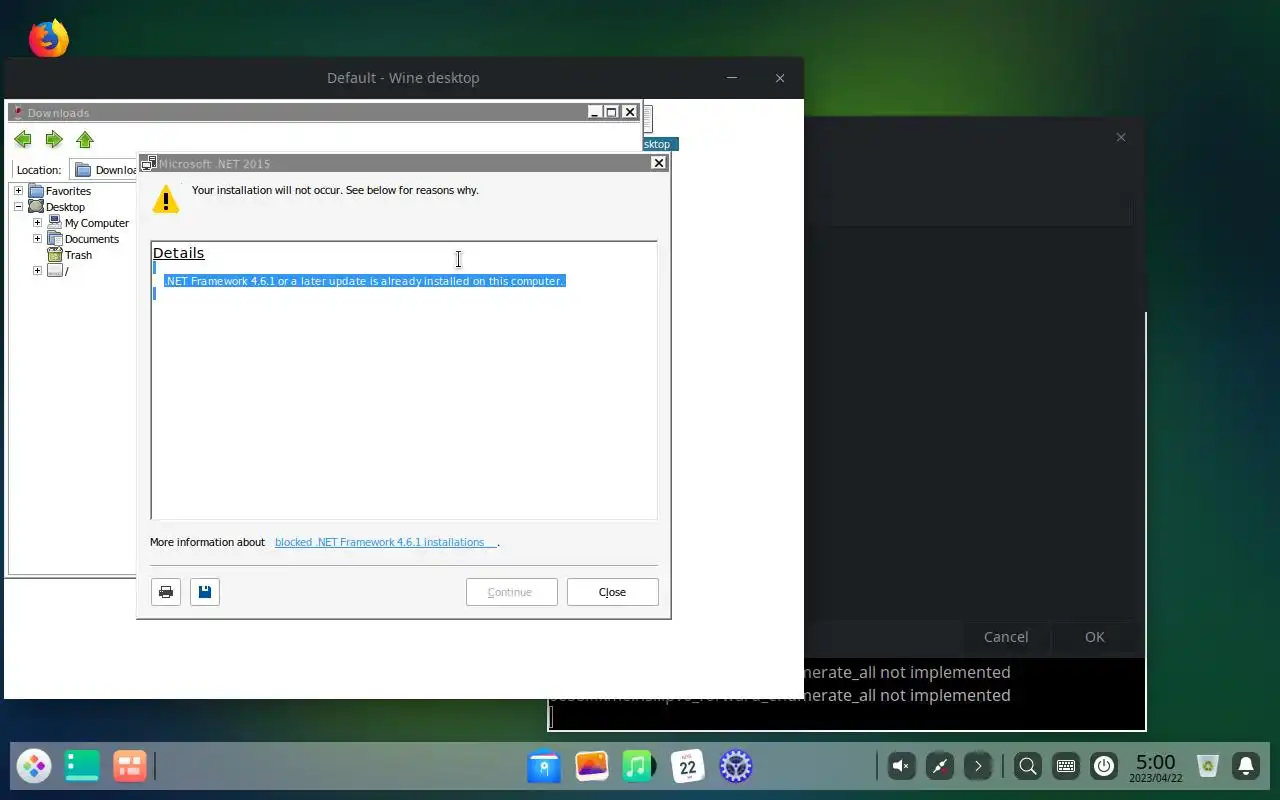Viewport: 1280px width, 800px height.
Task: Select My Computer in the folder tree
Action: pos(97,223)
